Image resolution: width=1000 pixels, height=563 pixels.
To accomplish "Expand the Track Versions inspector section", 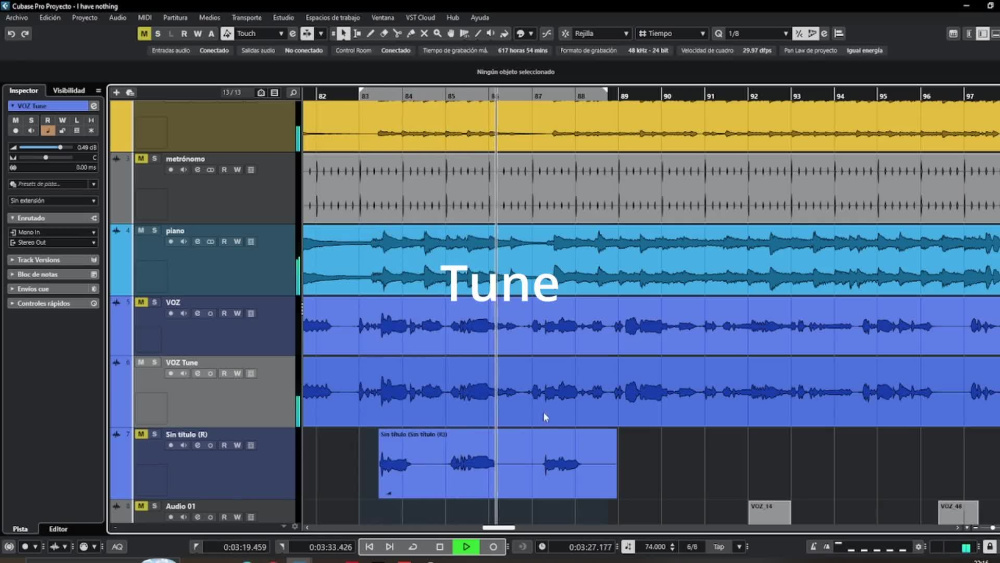I will tap(53, 260).
